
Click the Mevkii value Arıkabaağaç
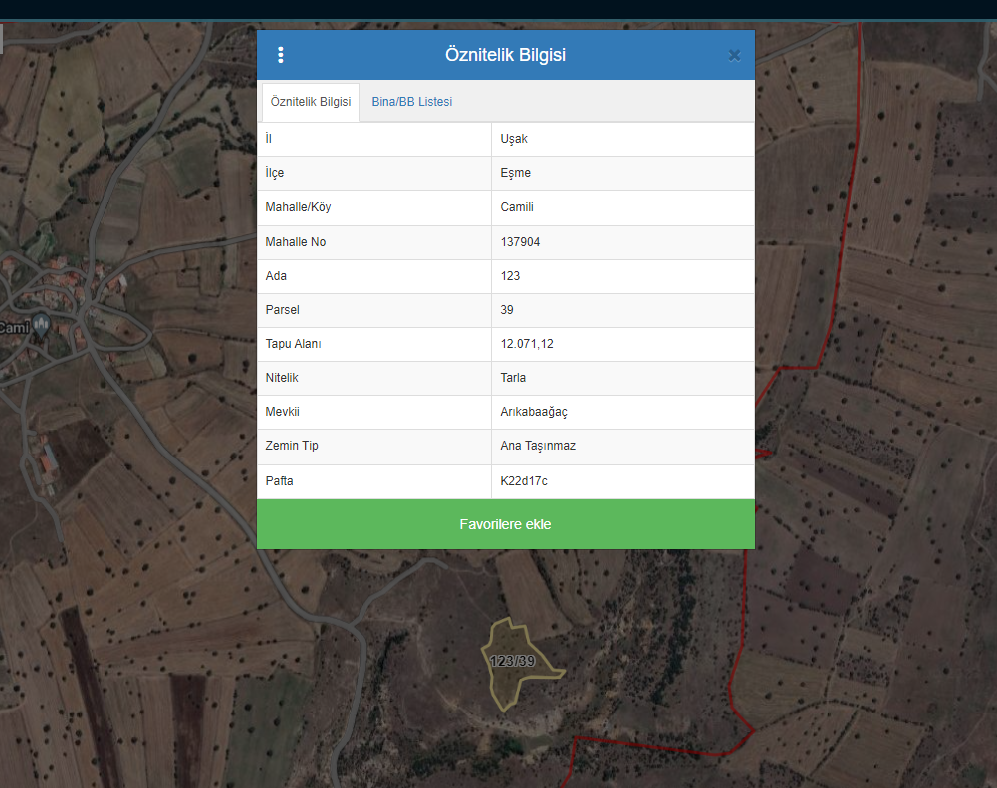(534, 412)
